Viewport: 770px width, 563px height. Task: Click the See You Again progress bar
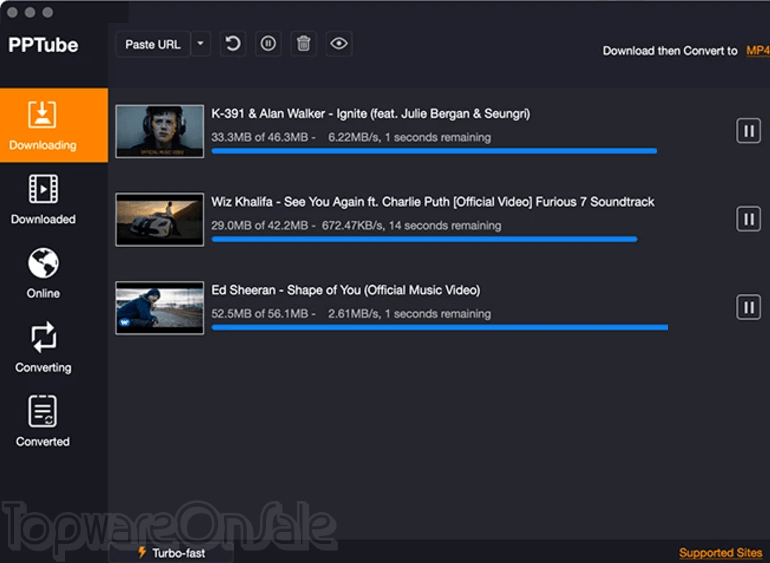click(424, 240)
